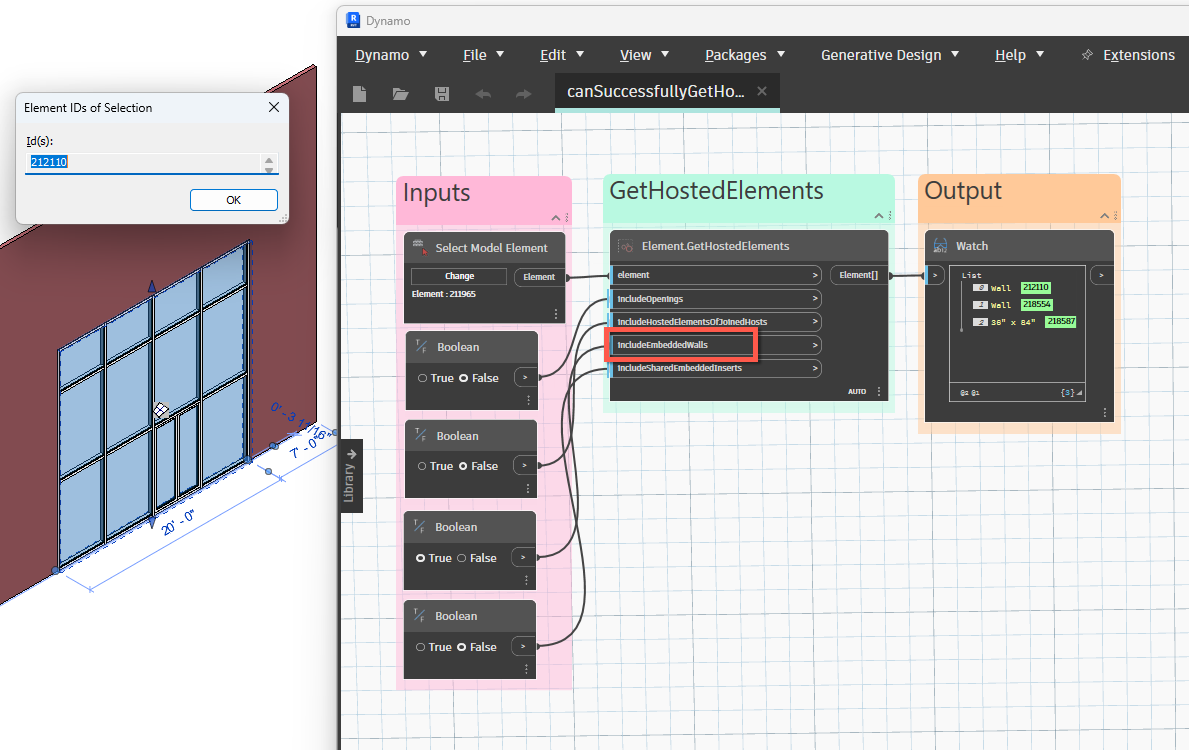
Task: Redo using the right arrow toolbar icon
Action: tap(523, 94)
